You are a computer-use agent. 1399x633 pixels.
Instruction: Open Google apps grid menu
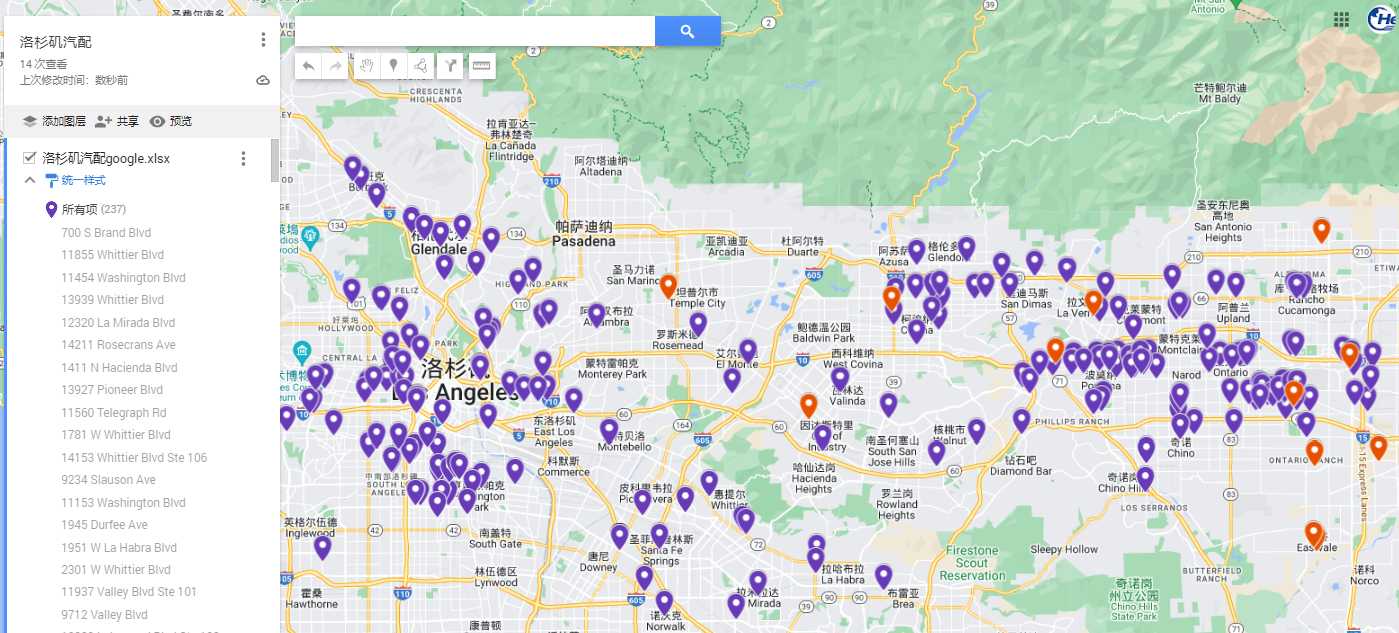pos(1341,19)
